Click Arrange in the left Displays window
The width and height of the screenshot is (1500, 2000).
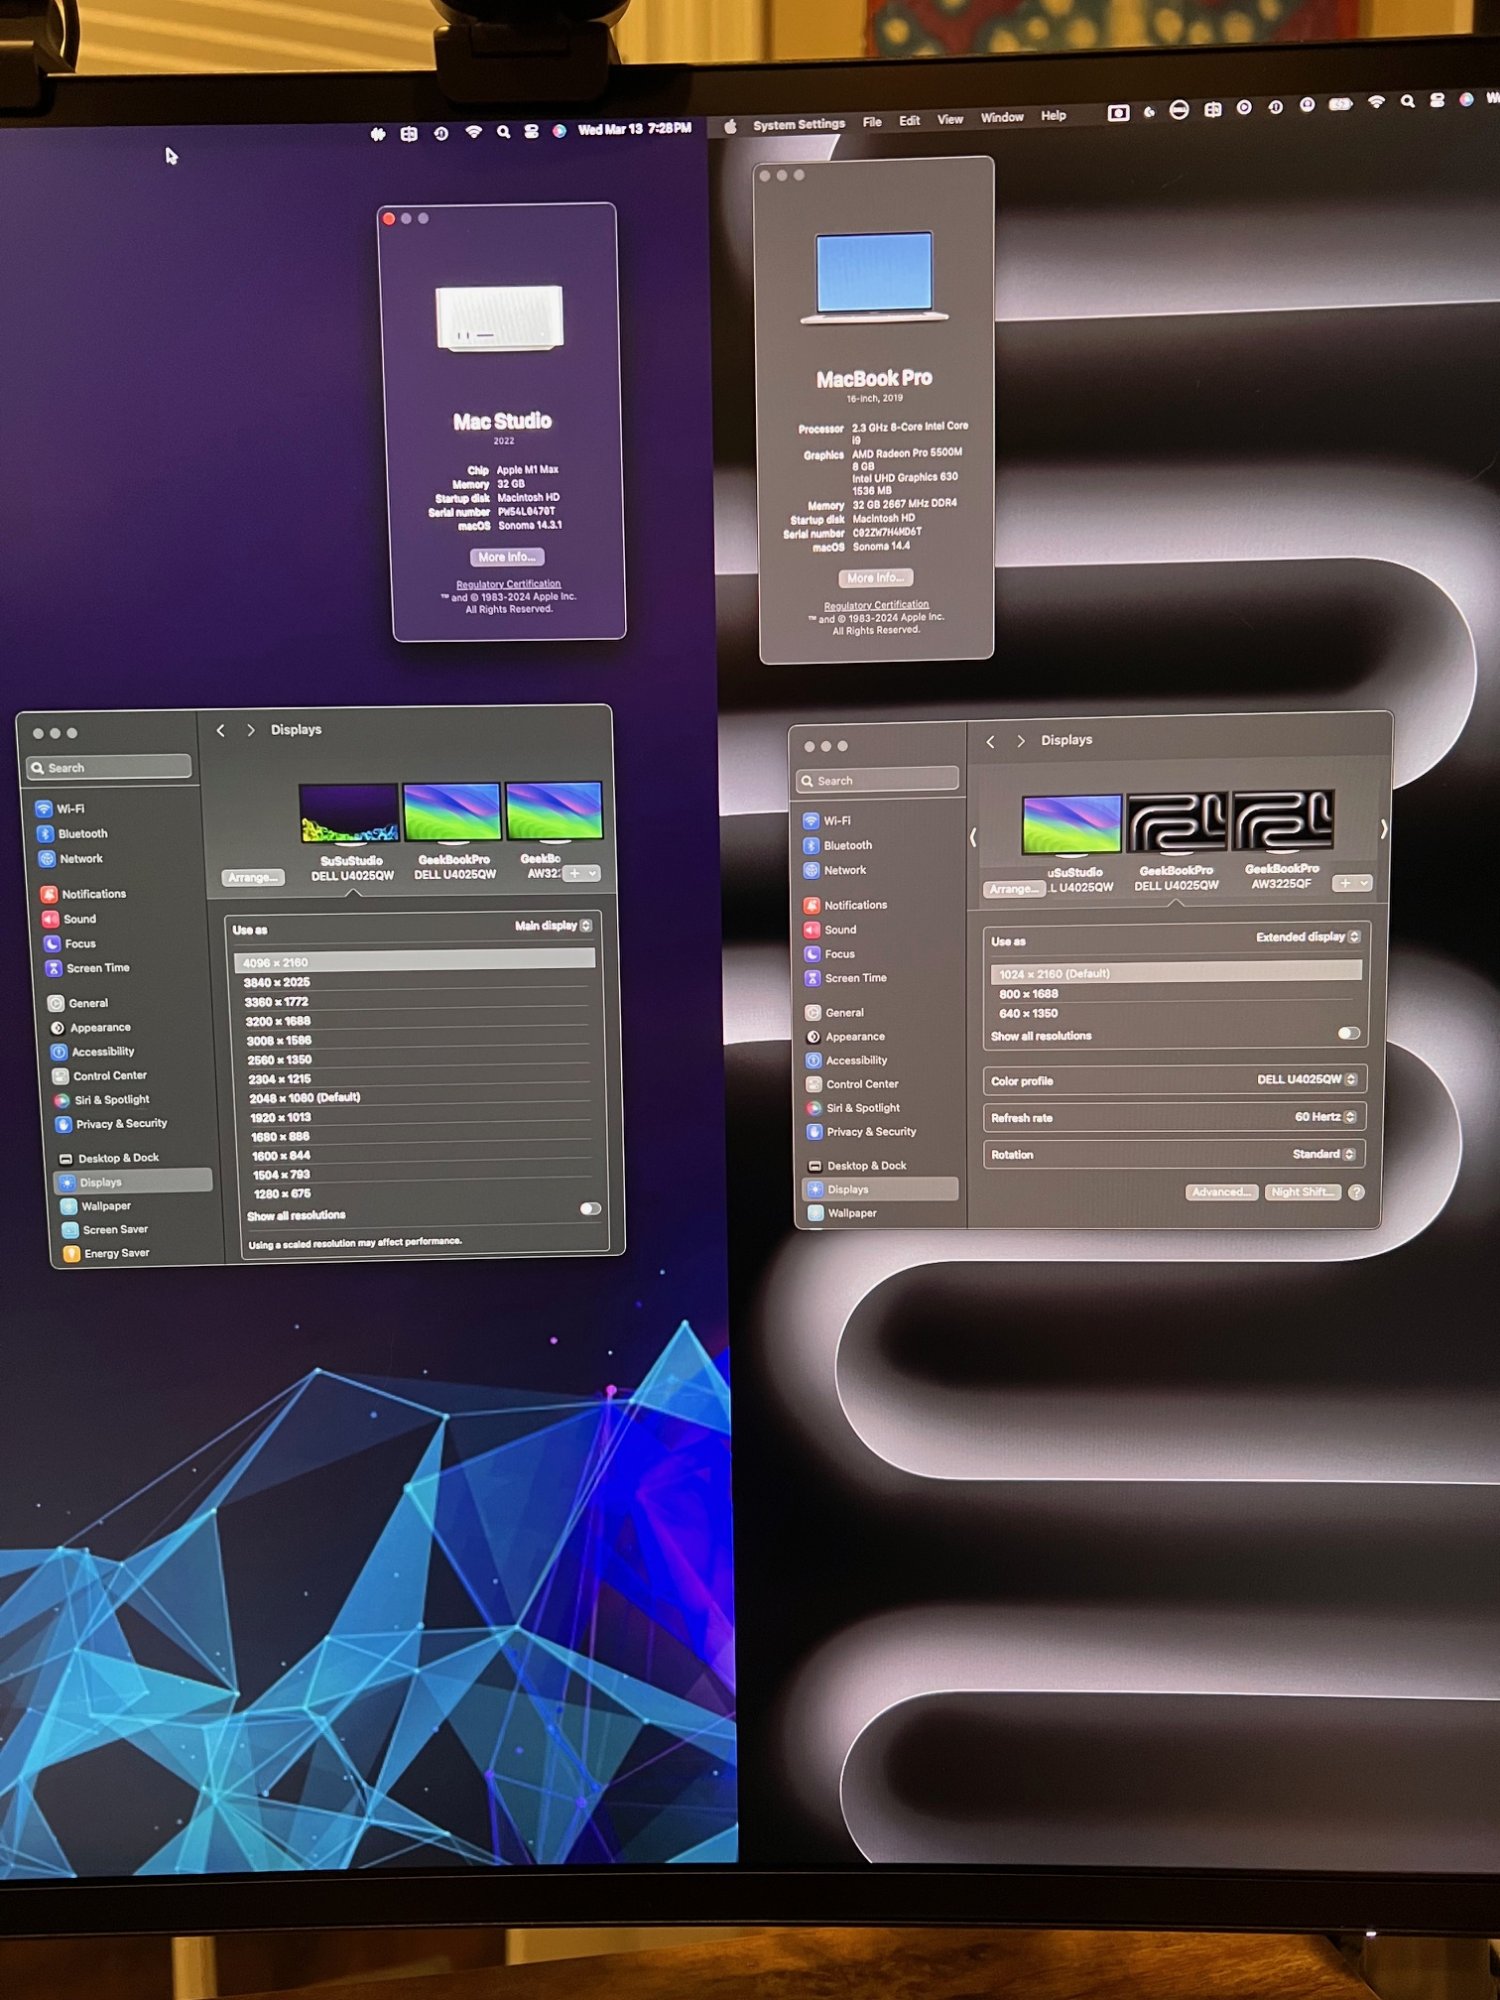253,877
